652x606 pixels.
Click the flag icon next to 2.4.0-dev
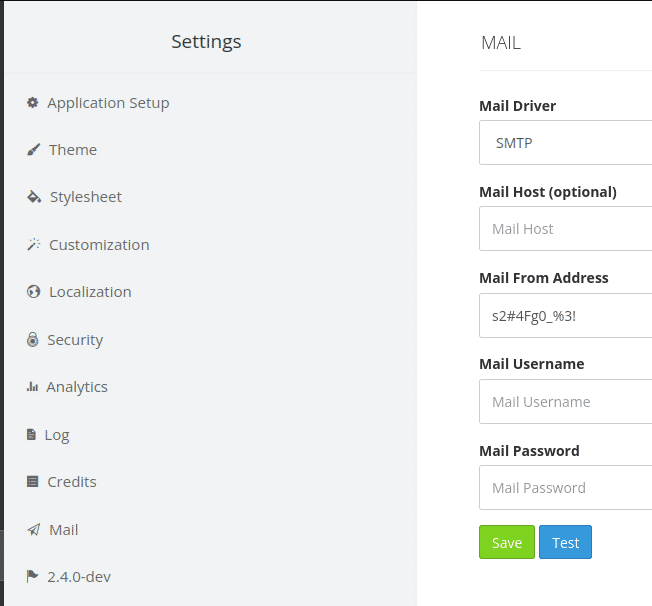click(x=32, y=576)
